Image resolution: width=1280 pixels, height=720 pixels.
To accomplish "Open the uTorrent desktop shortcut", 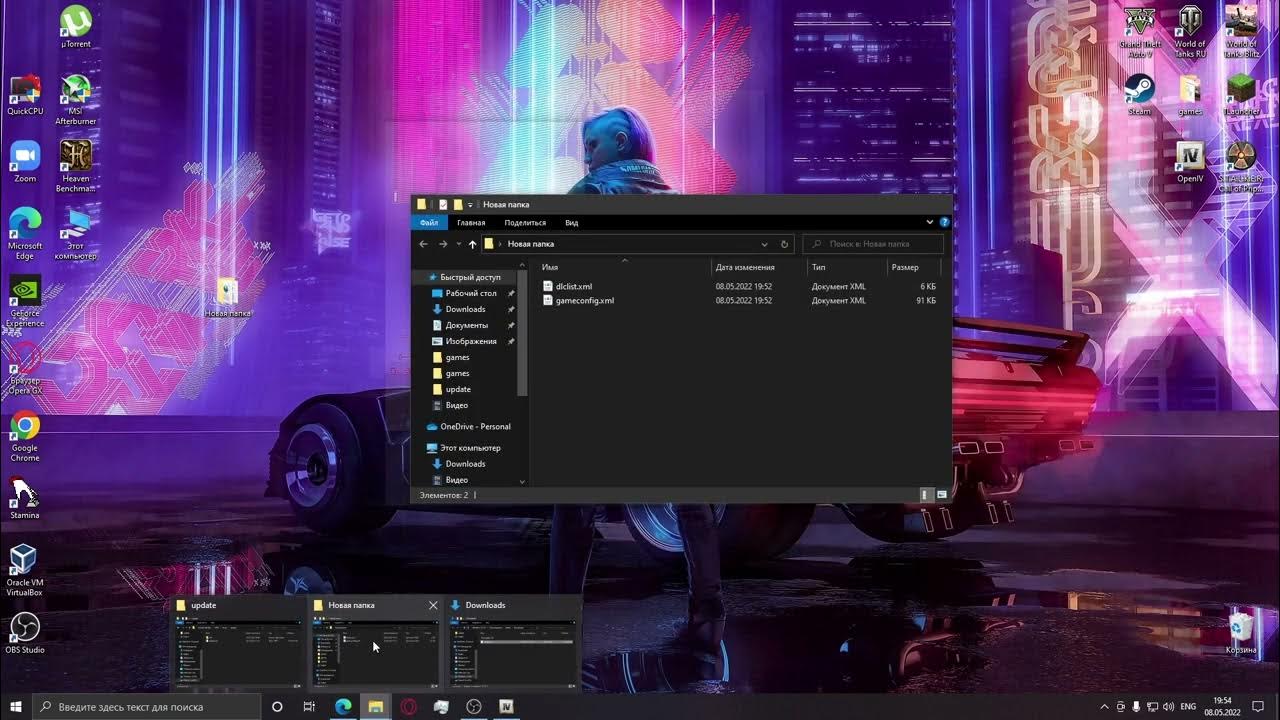I will [x=75, y=27].
